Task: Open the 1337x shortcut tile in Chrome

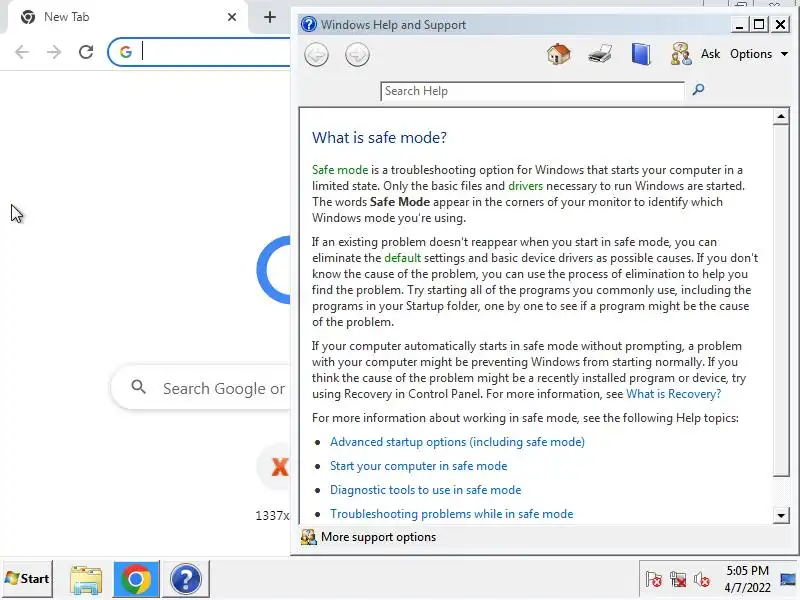Action: tap(273, 482)
